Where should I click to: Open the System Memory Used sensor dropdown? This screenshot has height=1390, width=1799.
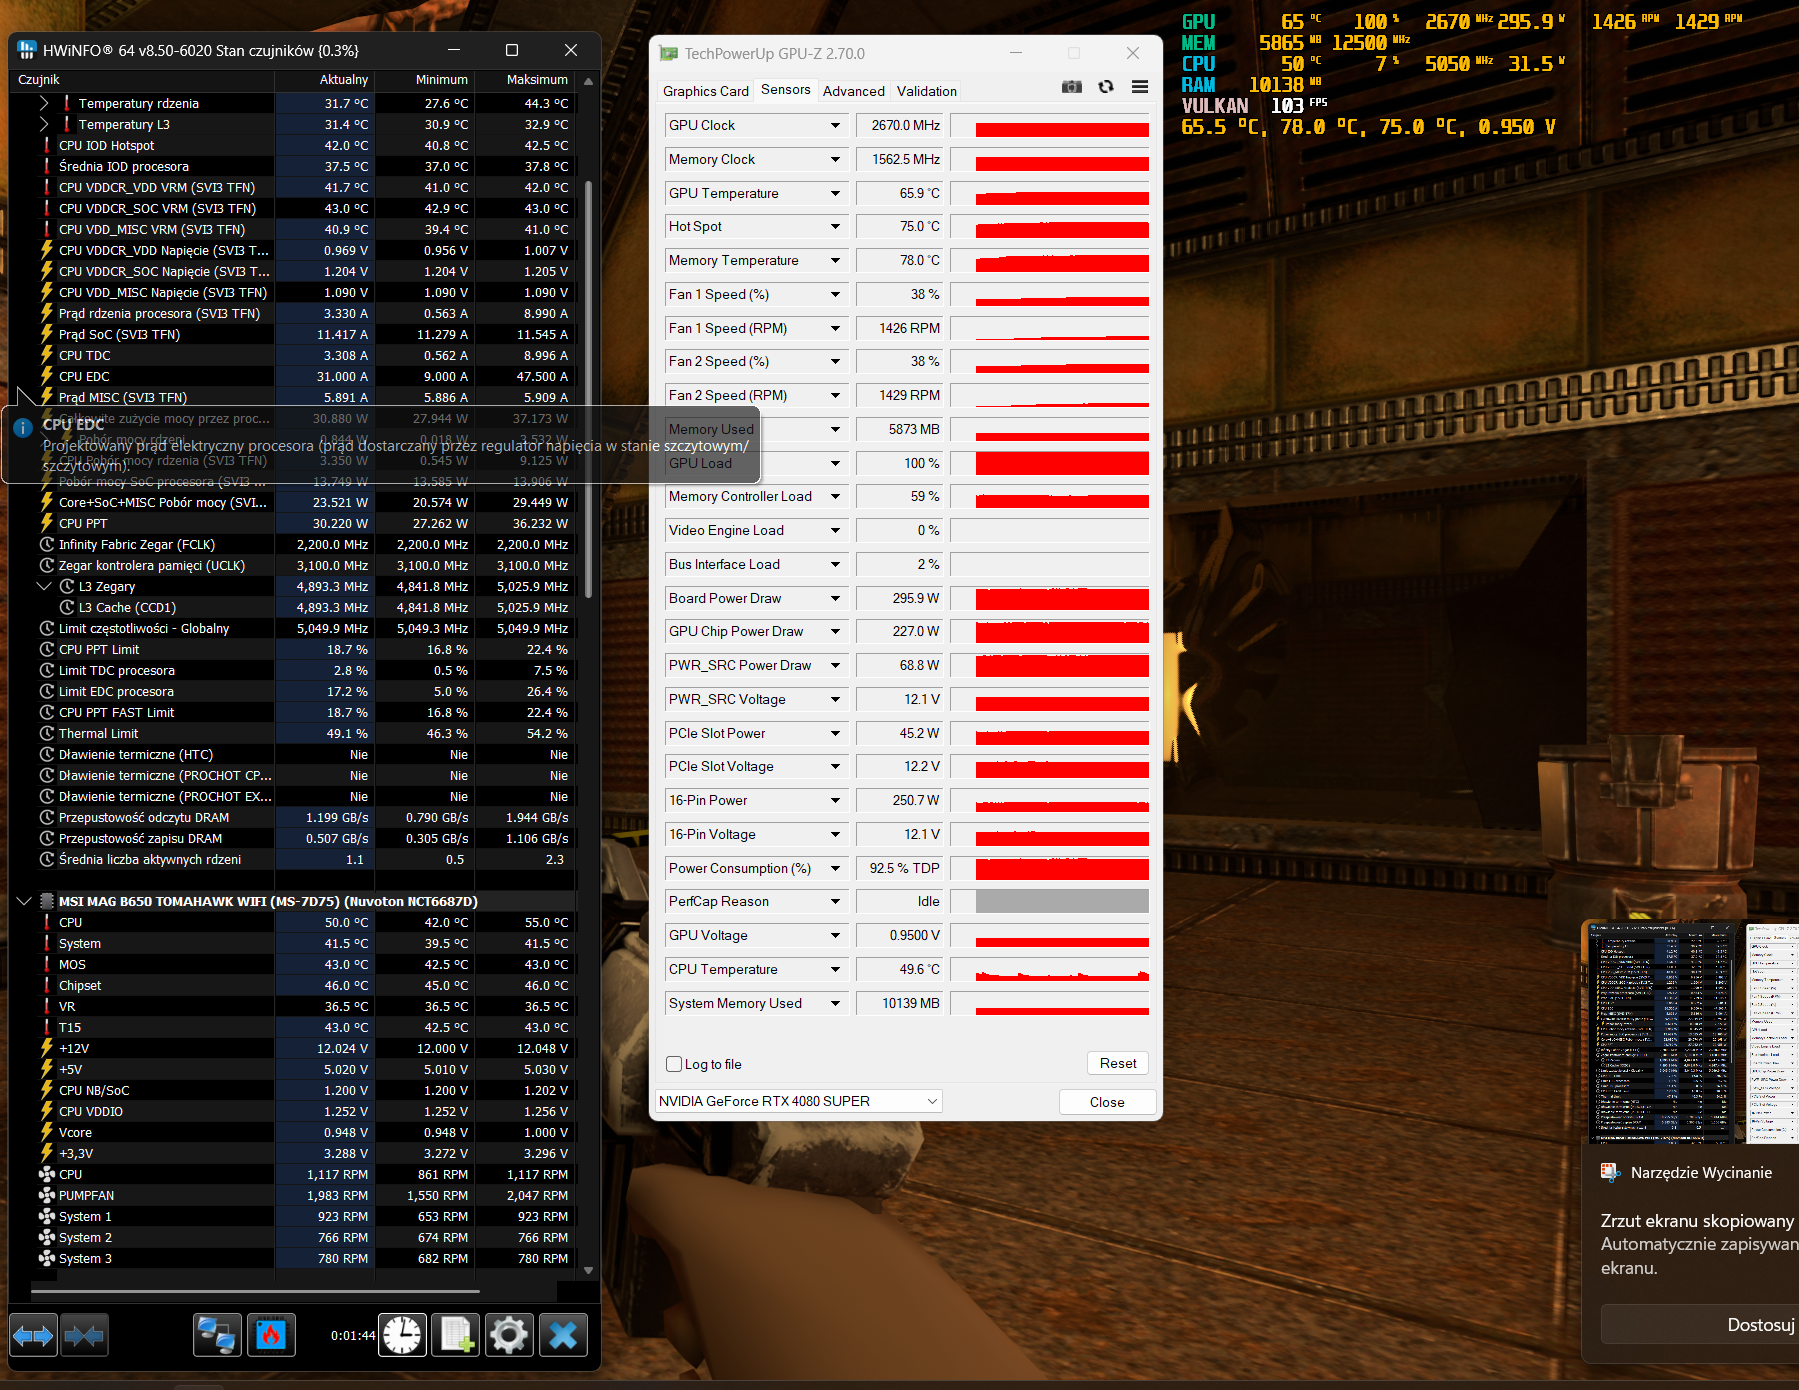tap(835, 1003)
